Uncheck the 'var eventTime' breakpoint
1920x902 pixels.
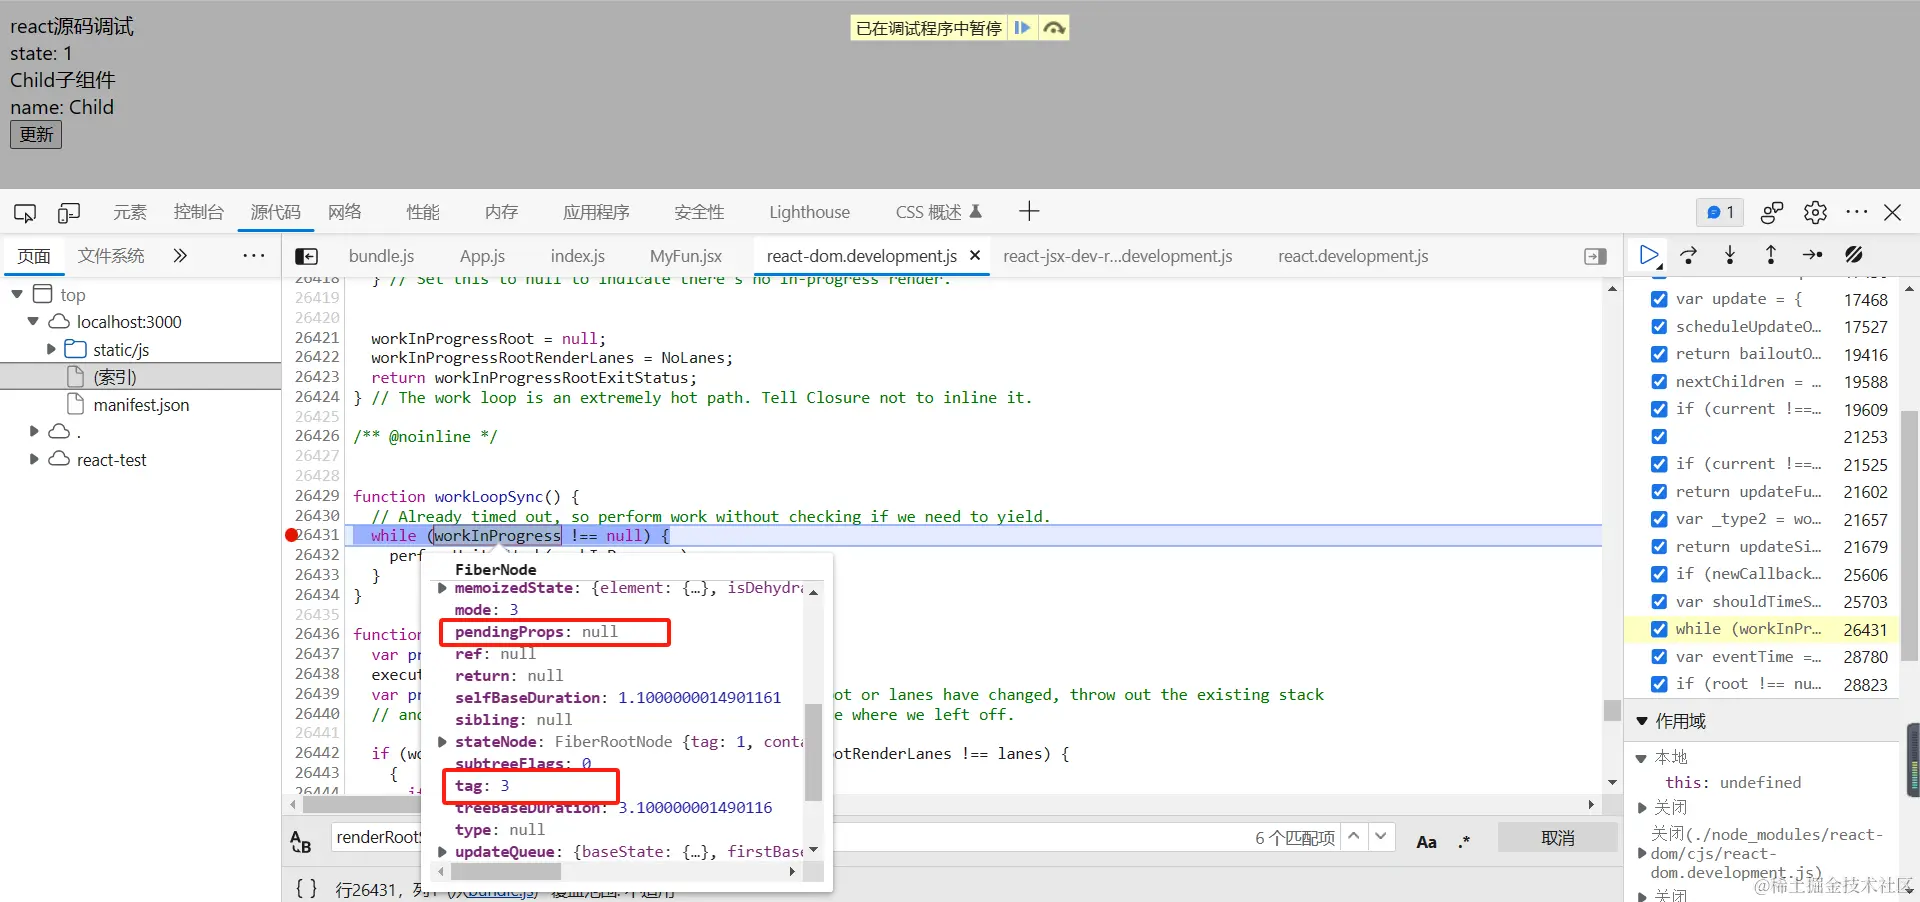coord(1659,656)
